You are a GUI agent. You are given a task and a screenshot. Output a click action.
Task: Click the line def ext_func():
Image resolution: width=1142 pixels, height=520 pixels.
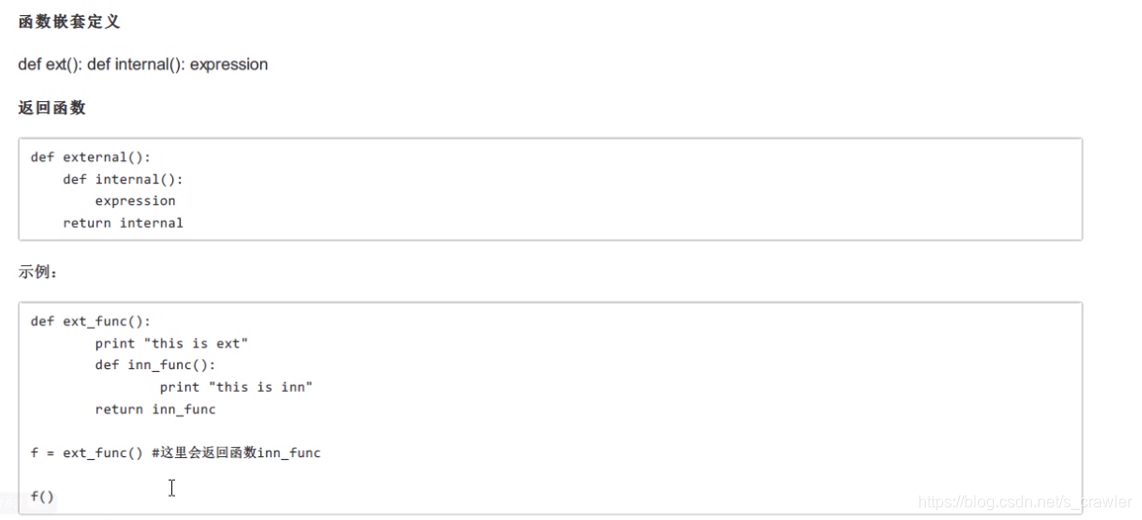(90, 321)
